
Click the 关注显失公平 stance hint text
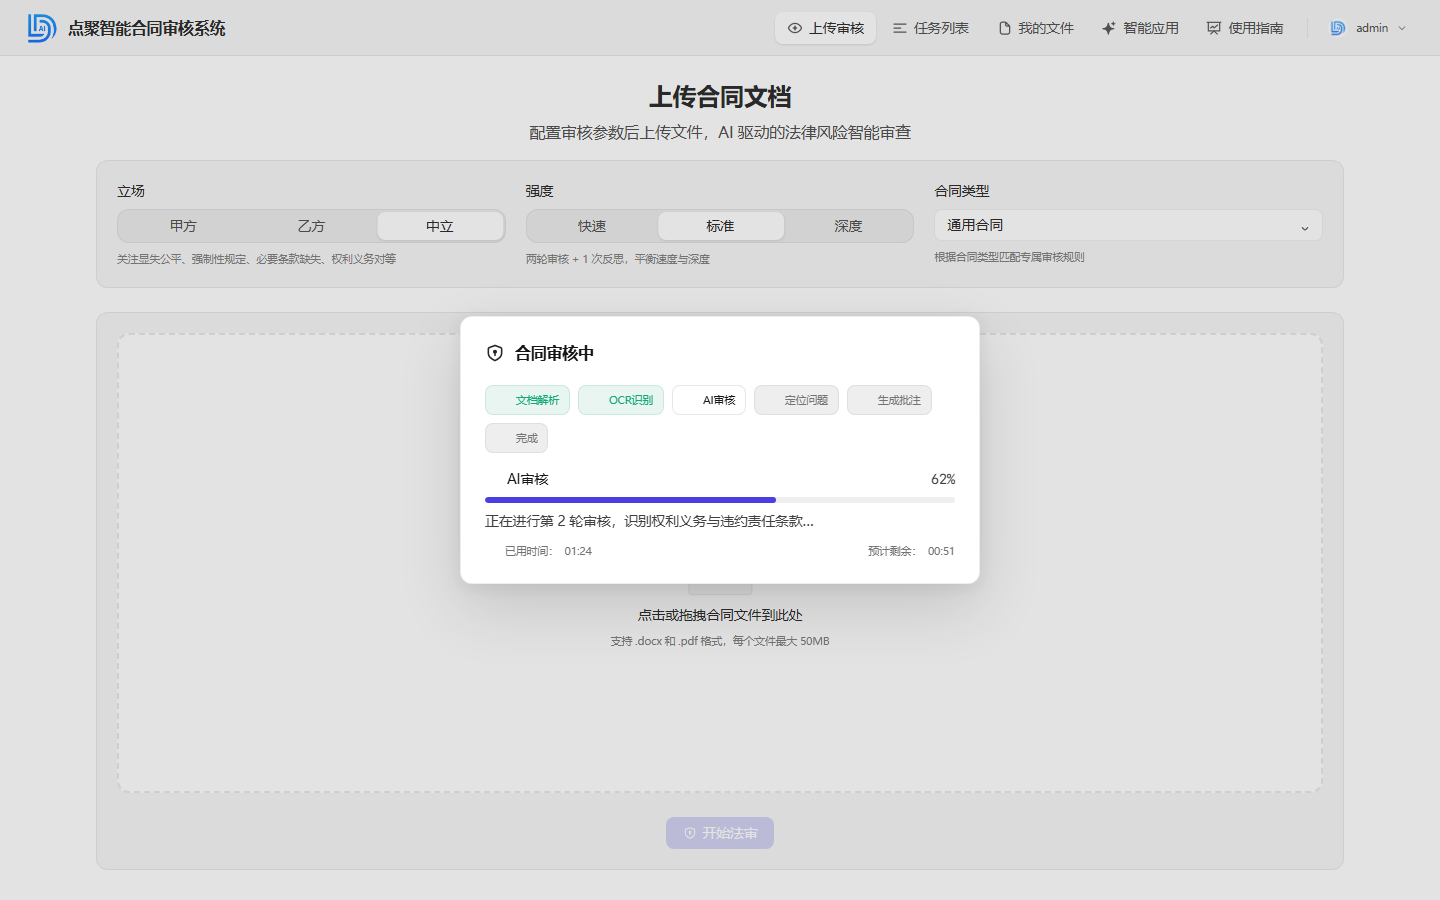click(257, 259)
